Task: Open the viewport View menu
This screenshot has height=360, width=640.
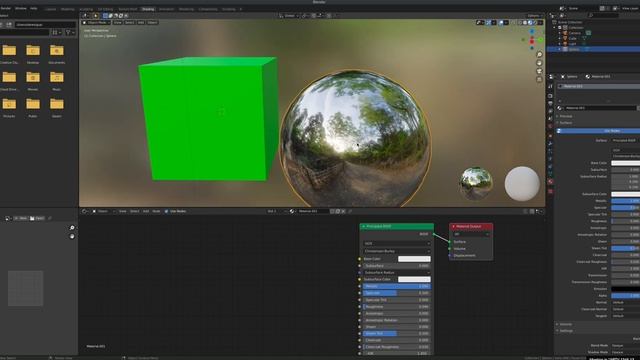Action: click(x=118, y=22)
